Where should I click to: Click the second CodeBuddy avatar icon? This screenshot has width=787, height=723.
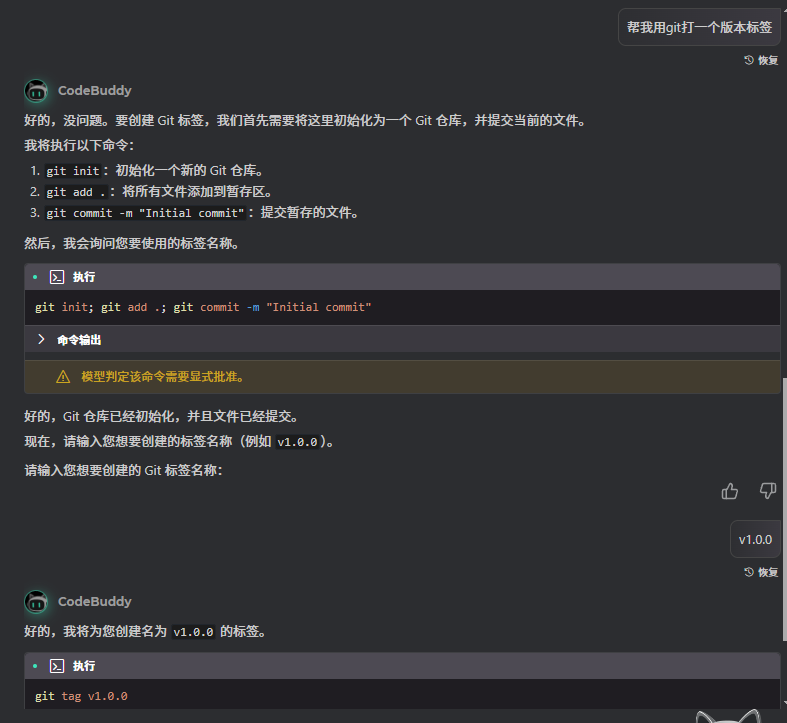[x=36, y=602]
